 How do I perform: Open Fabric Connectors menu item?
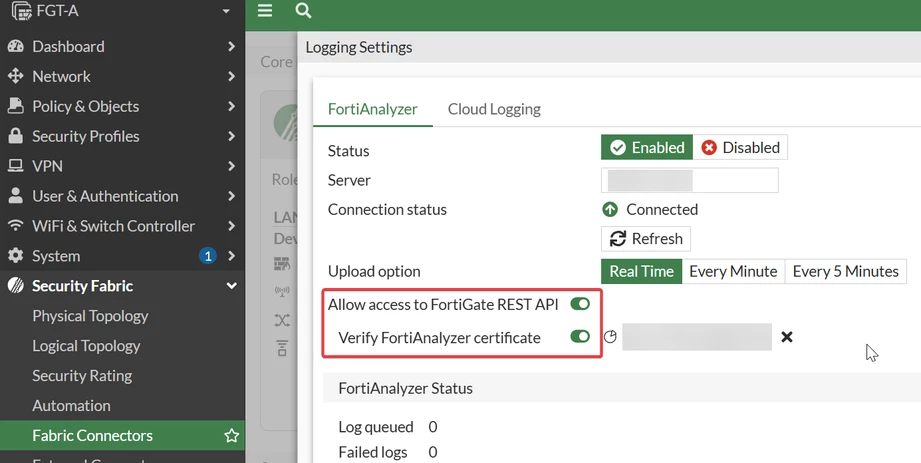(x=122, y=435)
